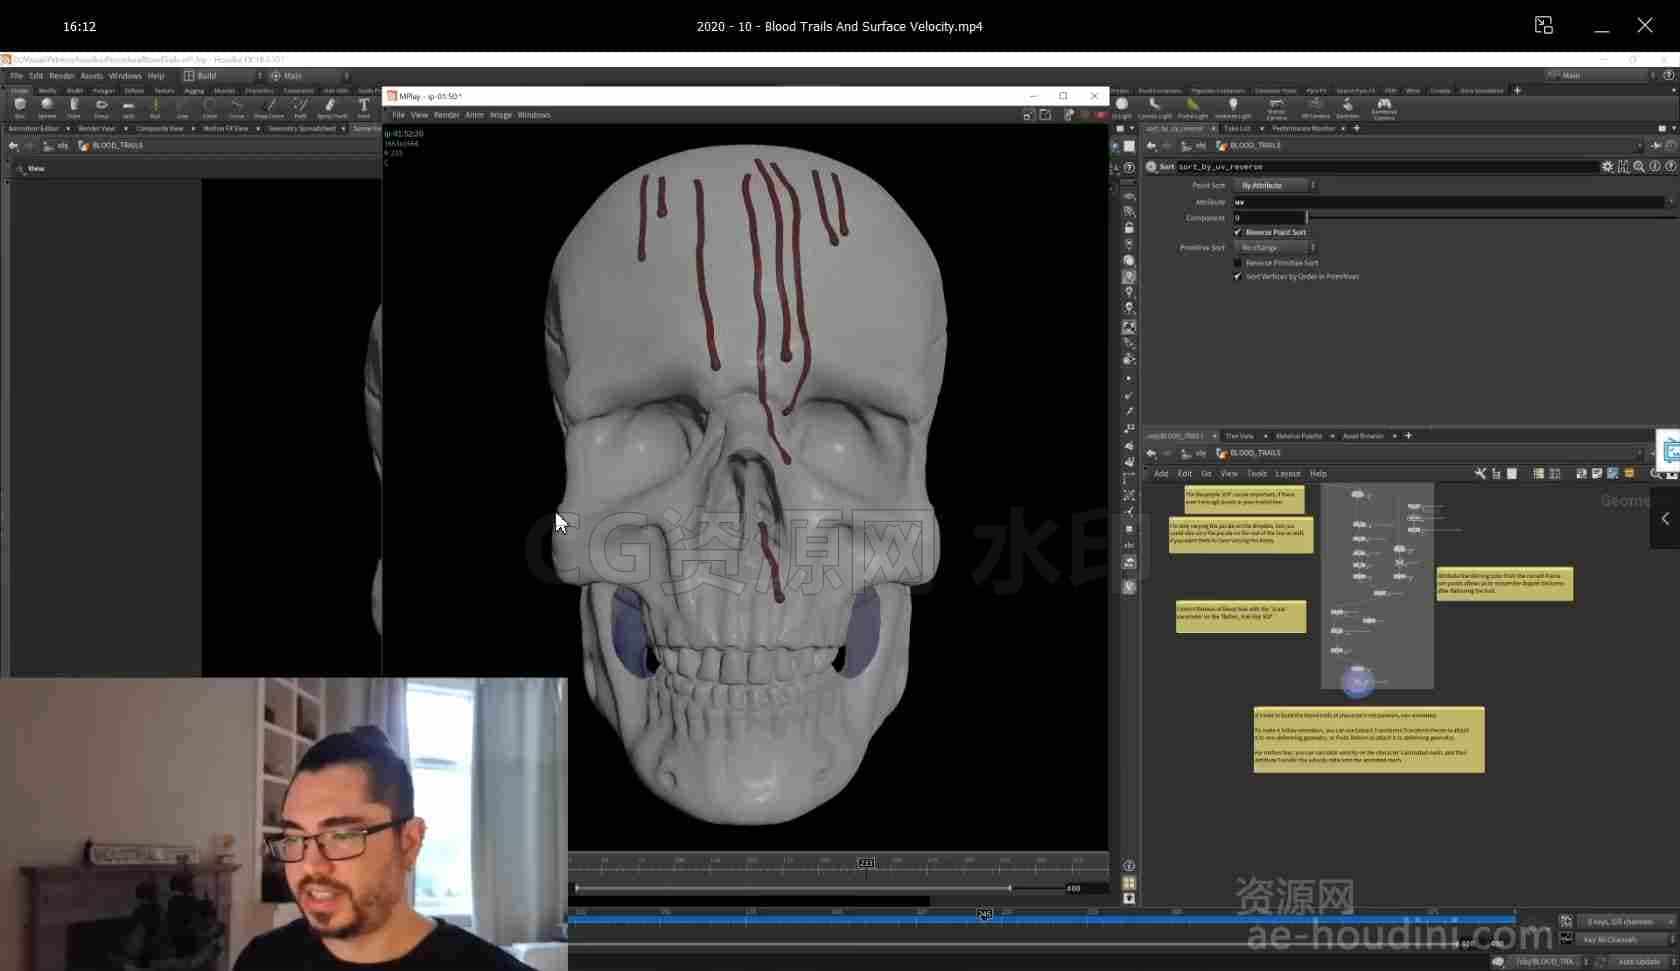Click the Houdini main timeline frame marker
This screenshot has width=1680, height=971.
(x=985, y=914)
